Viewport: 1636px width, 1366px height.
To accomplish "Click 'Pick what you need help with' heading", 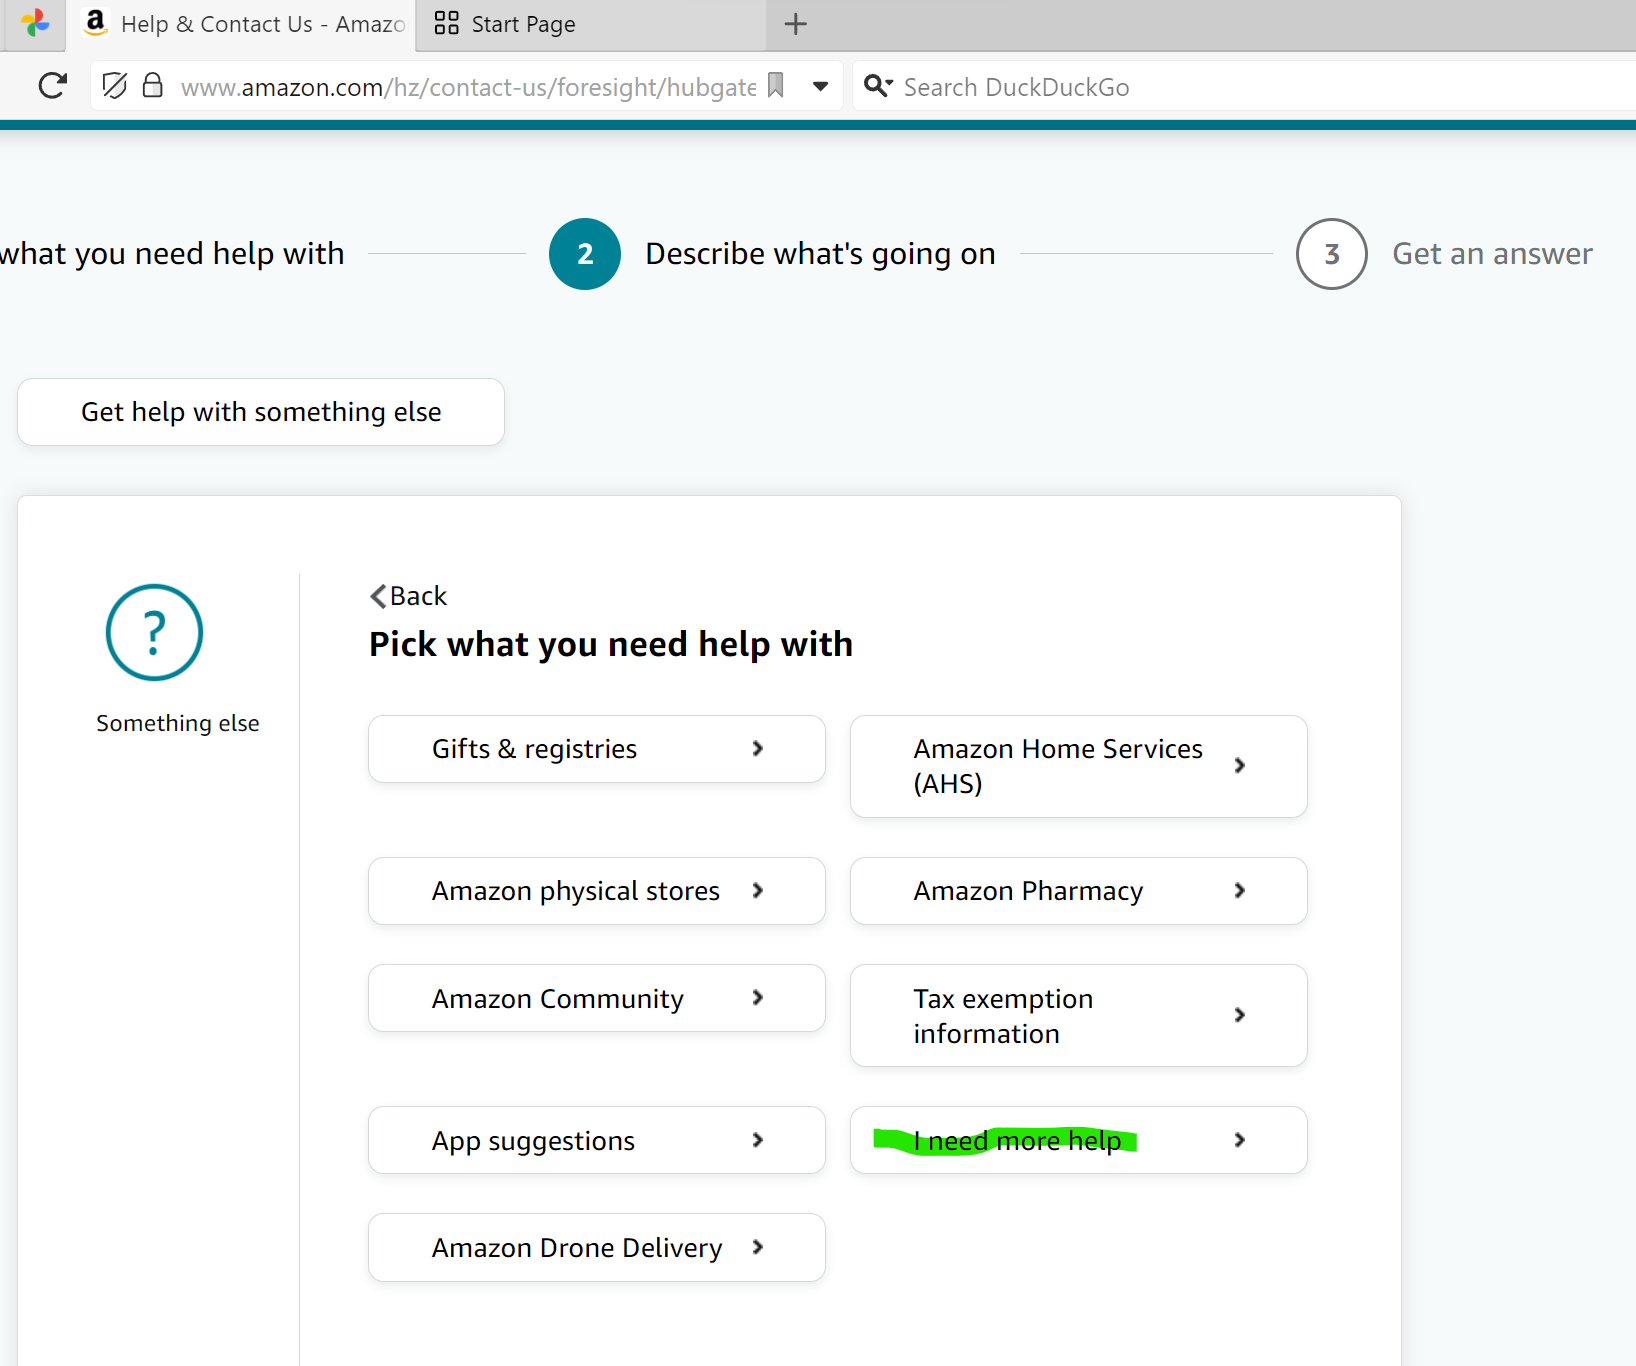I will (611, 645).
